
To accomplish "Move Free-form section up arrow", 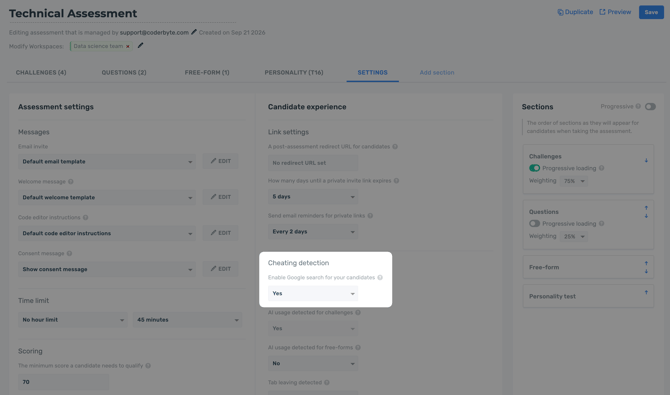I will click(x=646, y=263).
